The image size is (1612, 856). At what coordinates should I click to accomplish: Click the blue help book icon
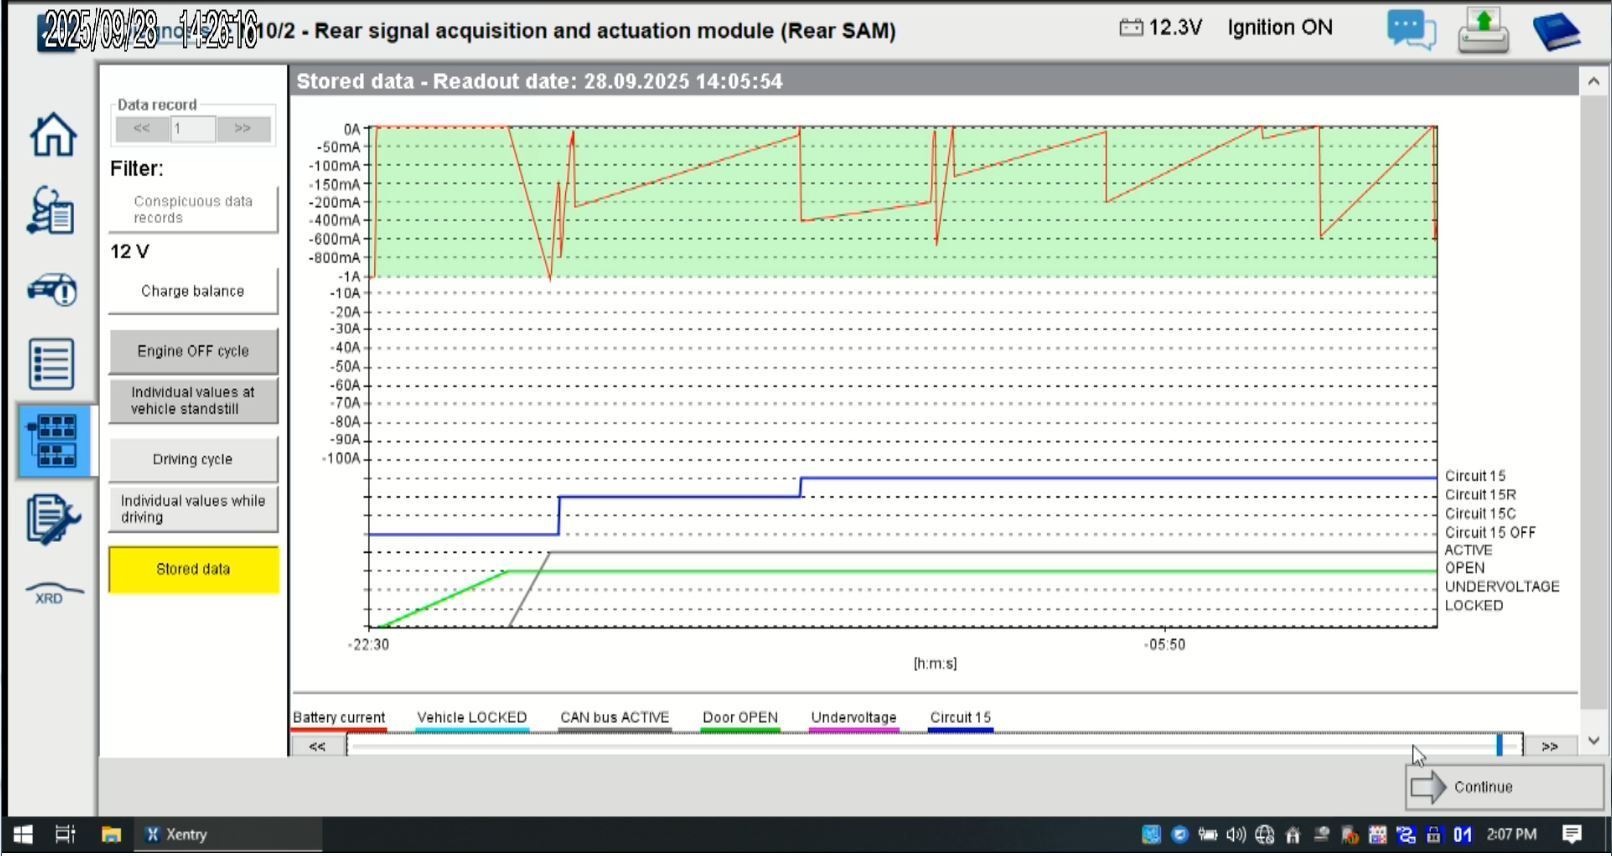click(x=1556, y=30)
